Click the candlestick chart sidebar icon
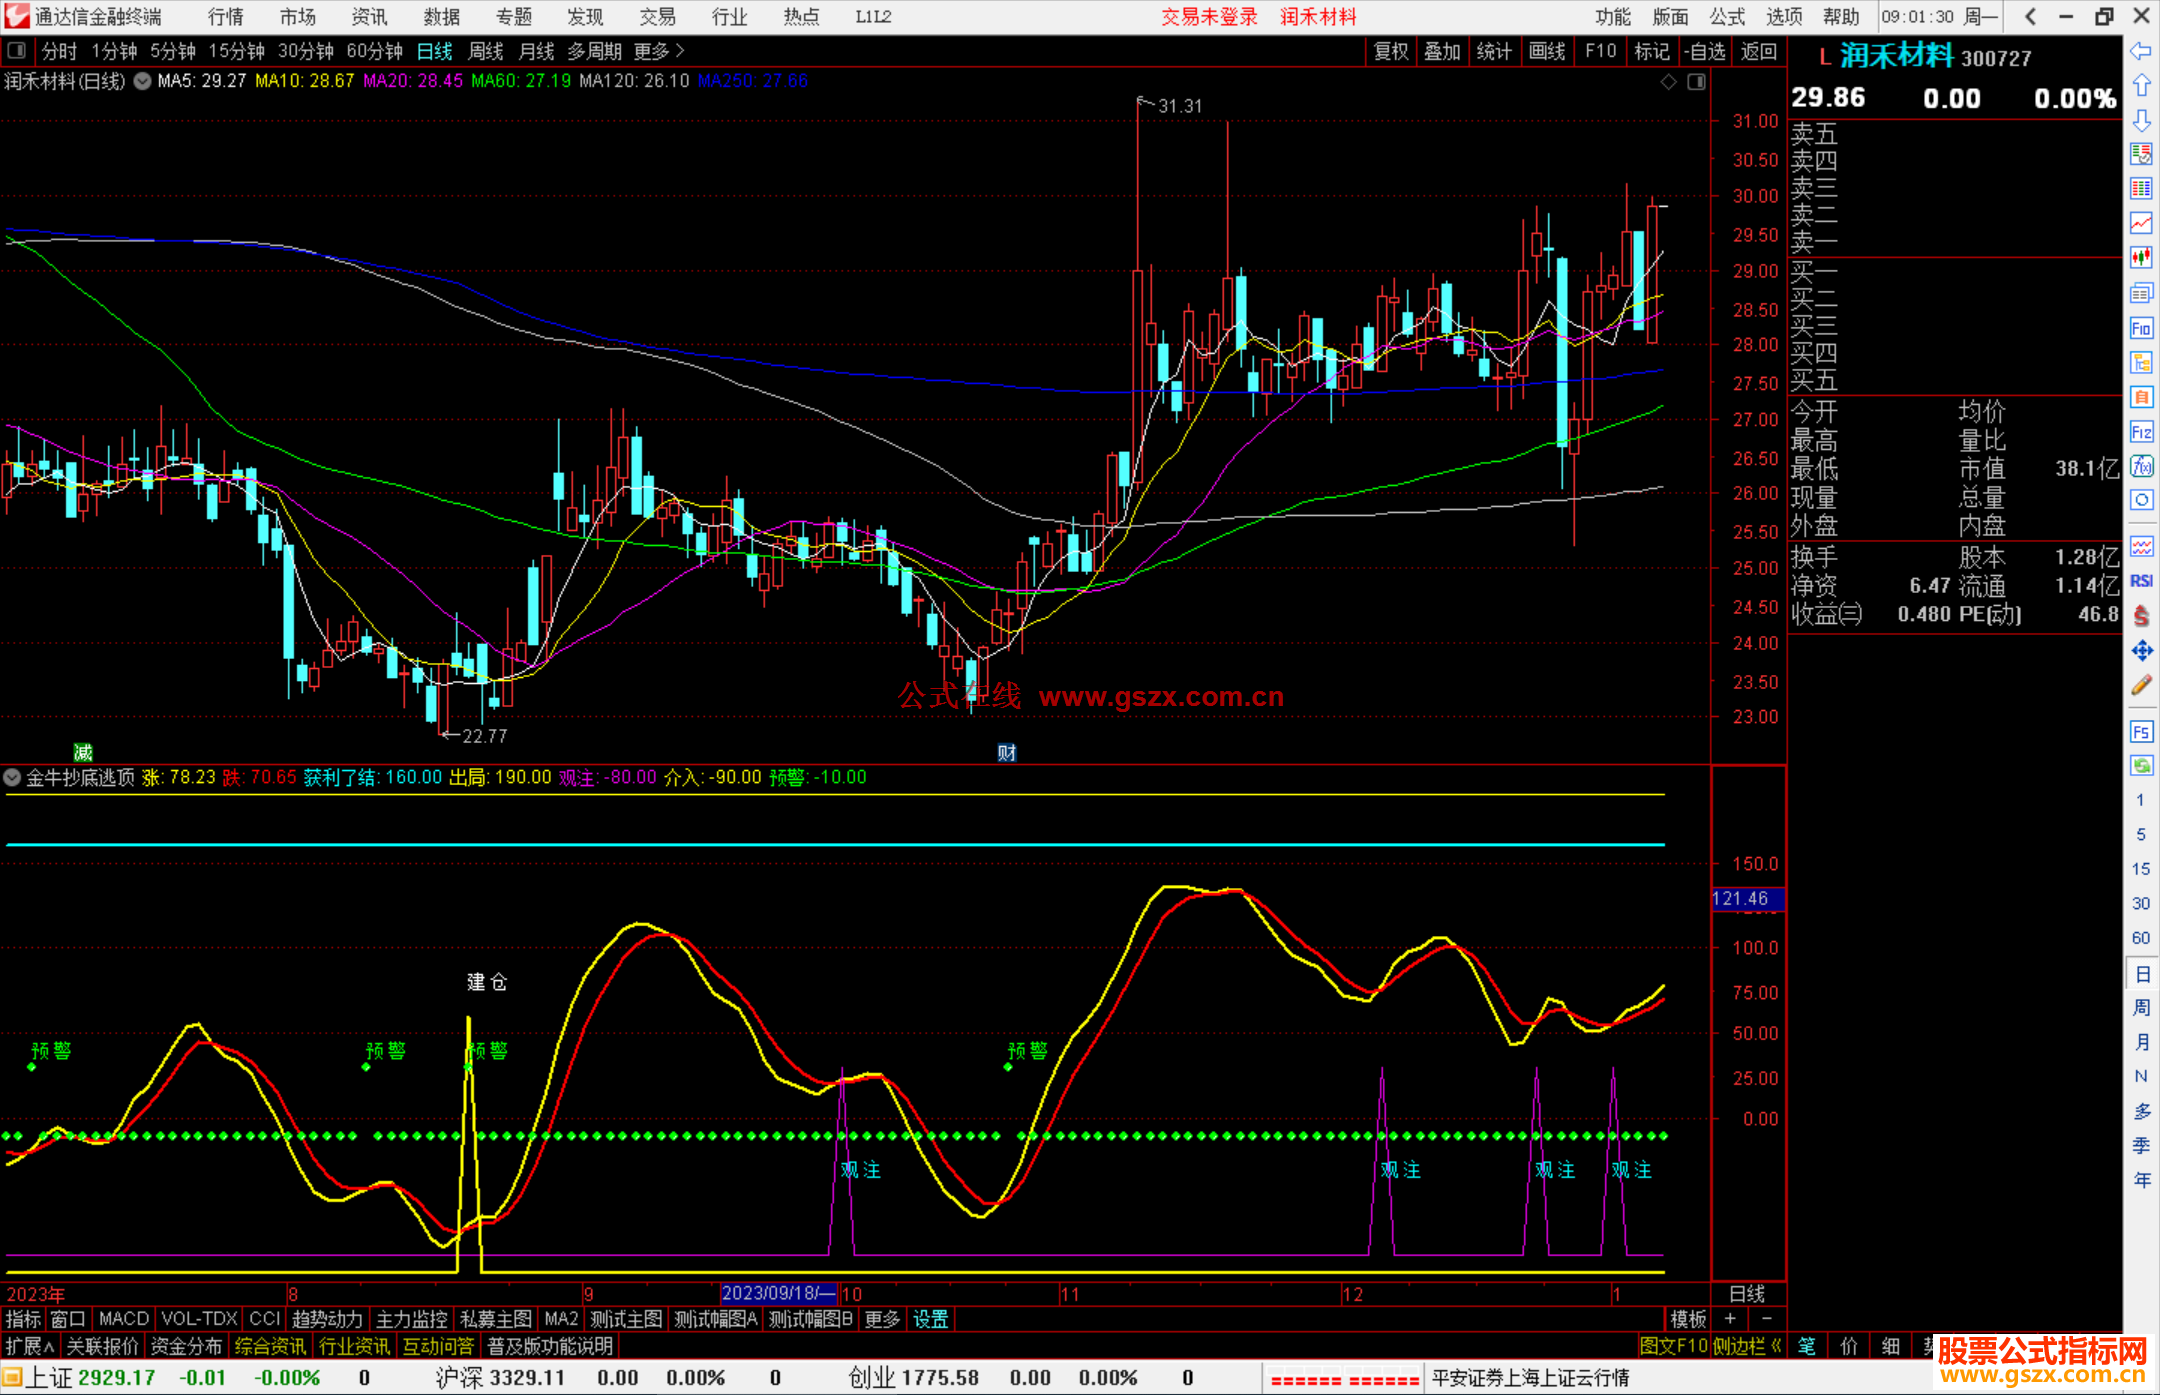Viewport: 2160px width, 1395px height. [x=2141, y=258]
